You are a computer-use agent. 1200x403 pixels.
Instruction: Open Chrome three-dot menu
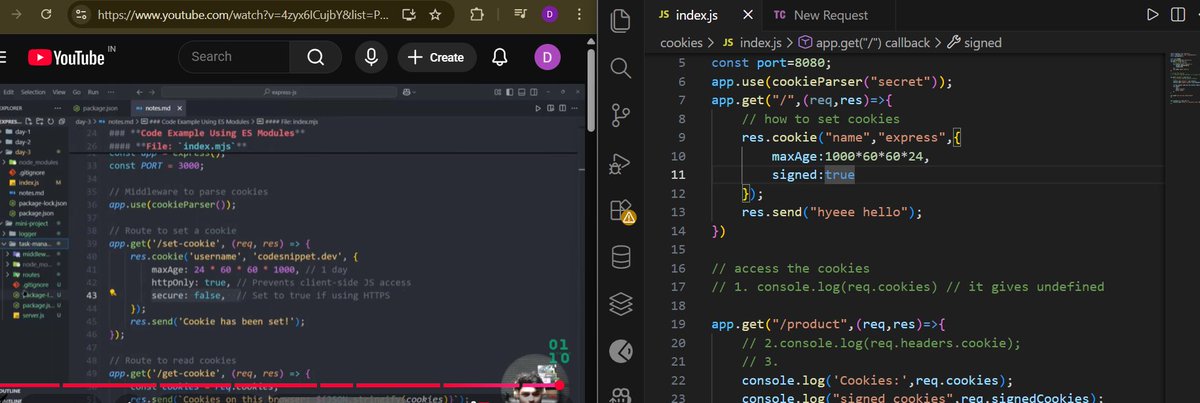click(x=579, y=16)
